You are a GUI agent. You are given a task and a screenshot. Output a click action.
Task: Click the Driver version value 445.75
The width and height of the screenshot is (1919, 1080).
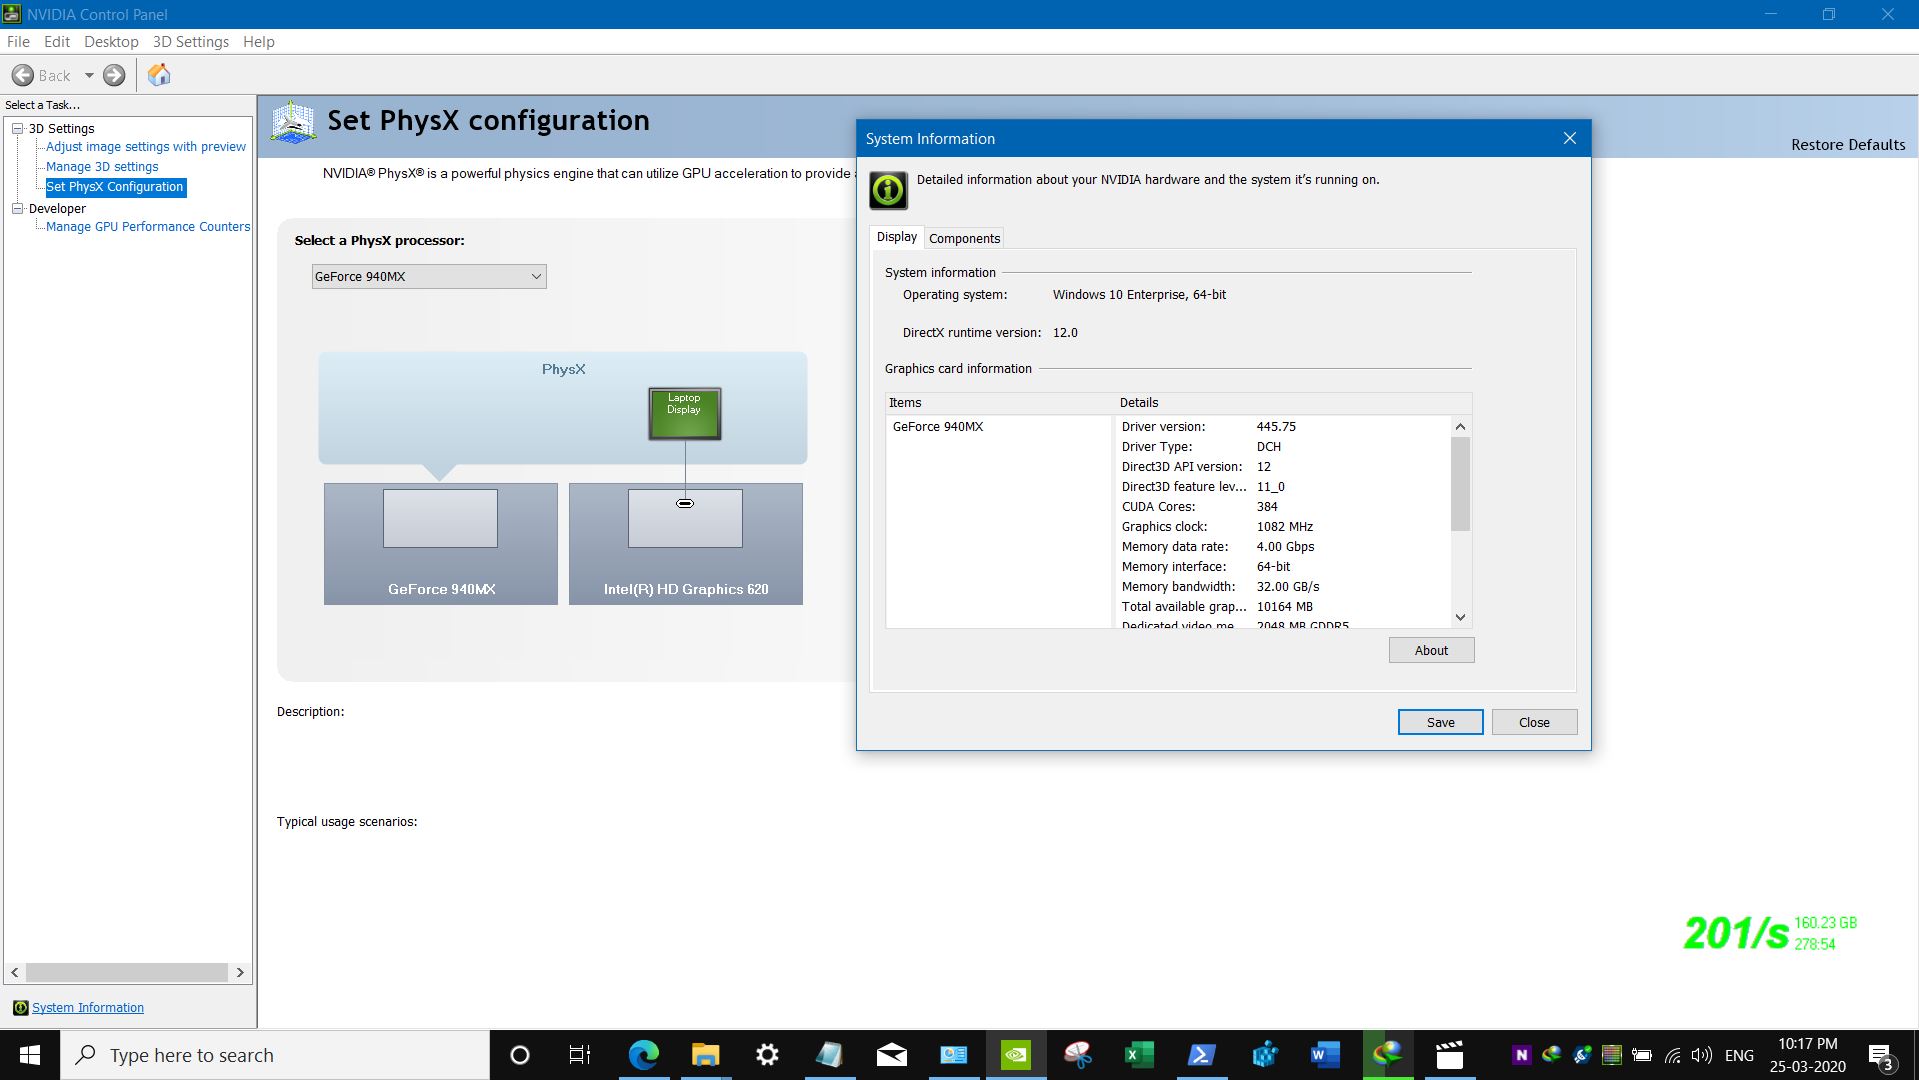pyautogui.click(x=1276, y=426)
